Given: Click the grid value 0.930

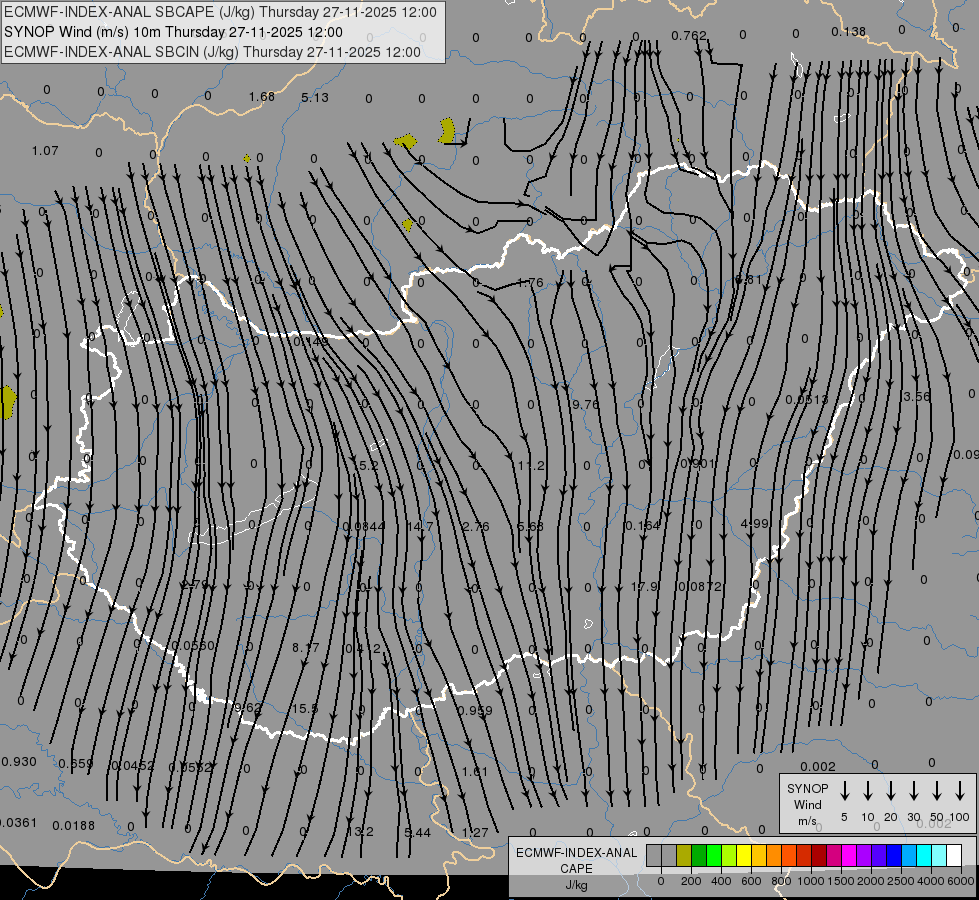Looking at the screenshot, I should (x=19, y=761).
